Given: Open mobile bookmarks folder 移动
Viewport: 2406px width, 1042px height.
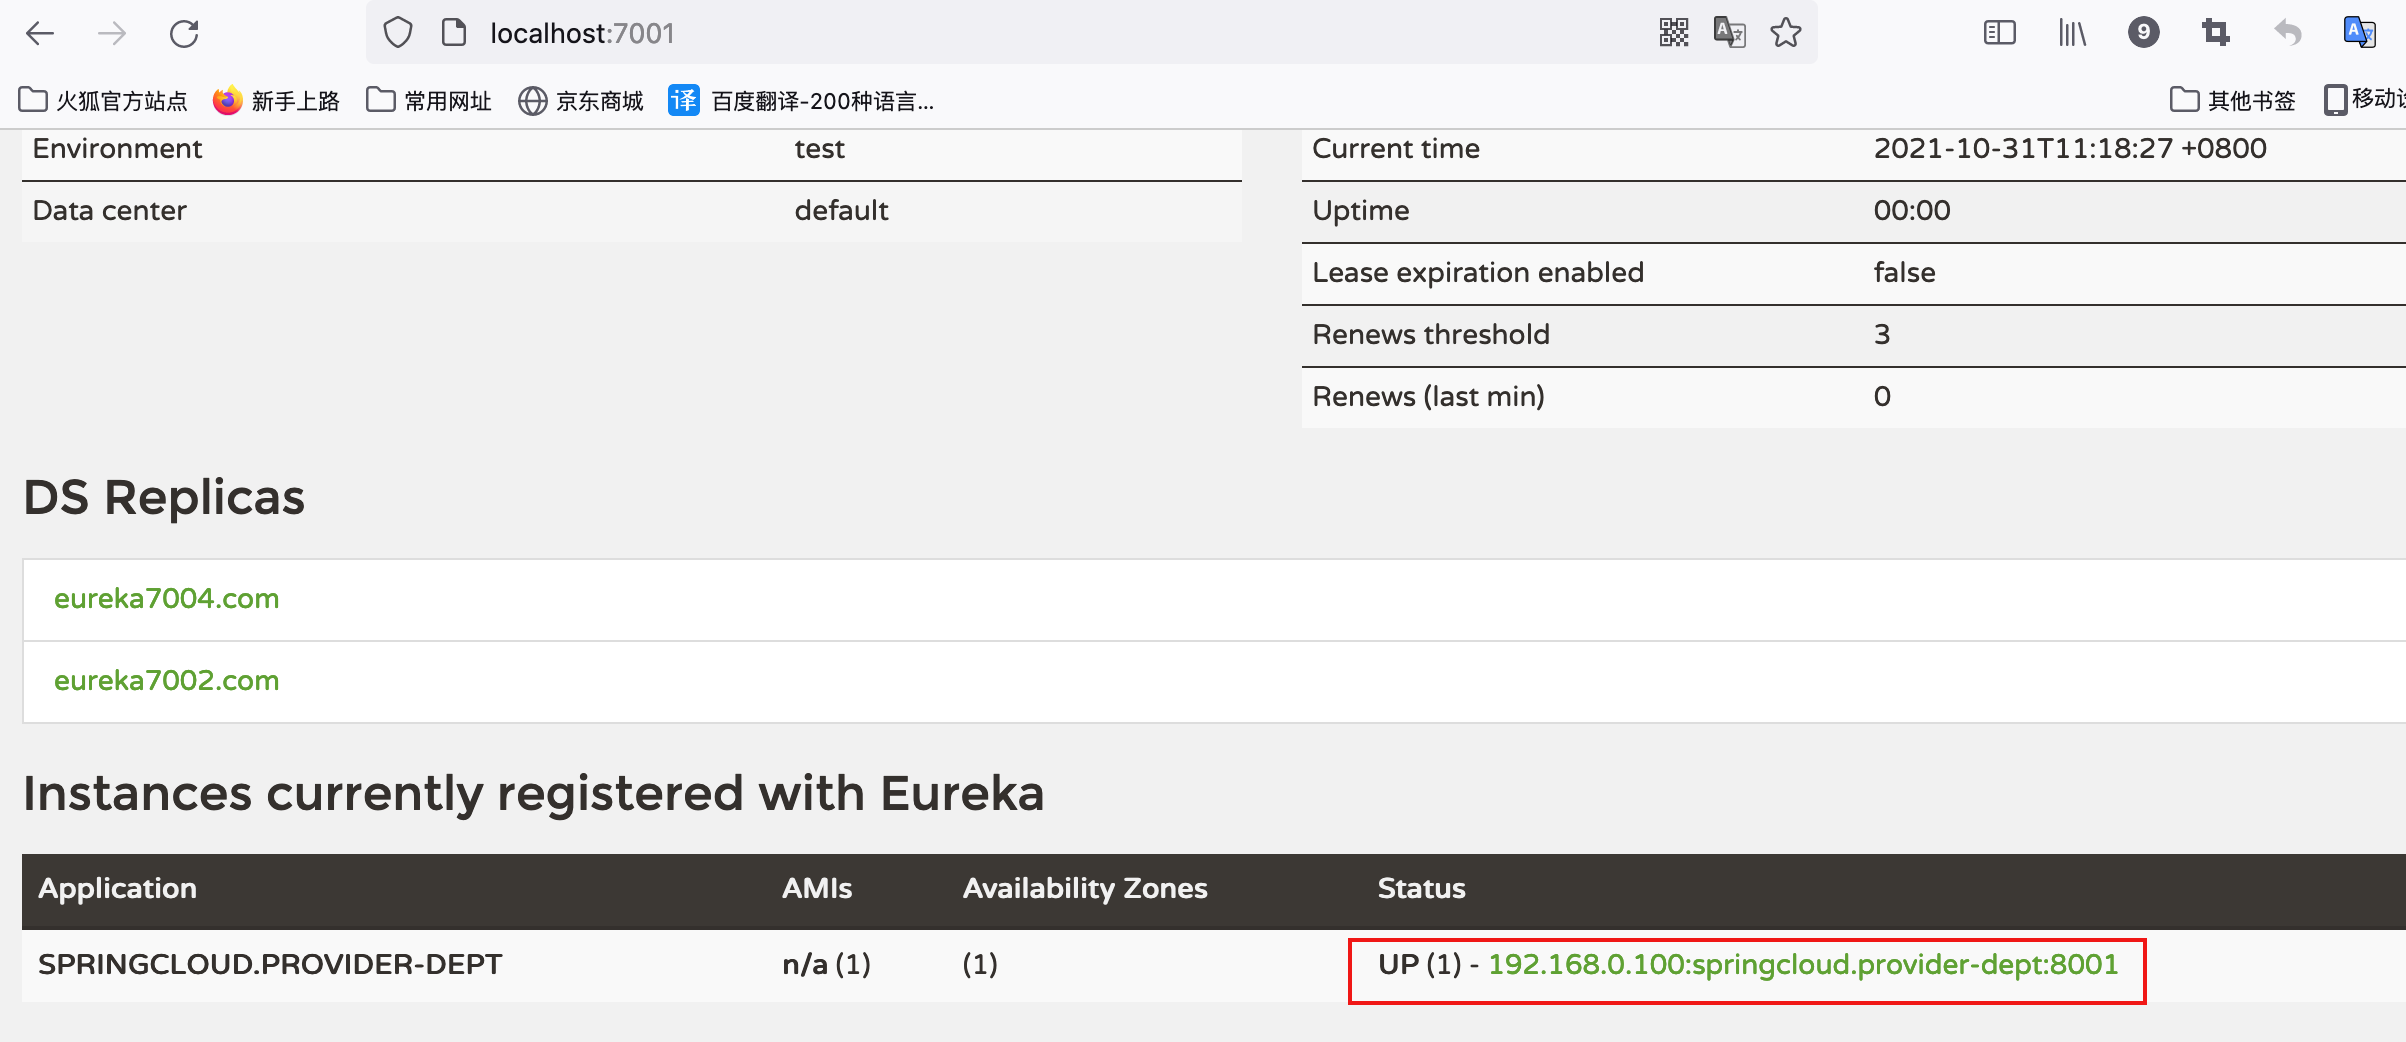Looking at the screenshot, I should point(2364,100).
